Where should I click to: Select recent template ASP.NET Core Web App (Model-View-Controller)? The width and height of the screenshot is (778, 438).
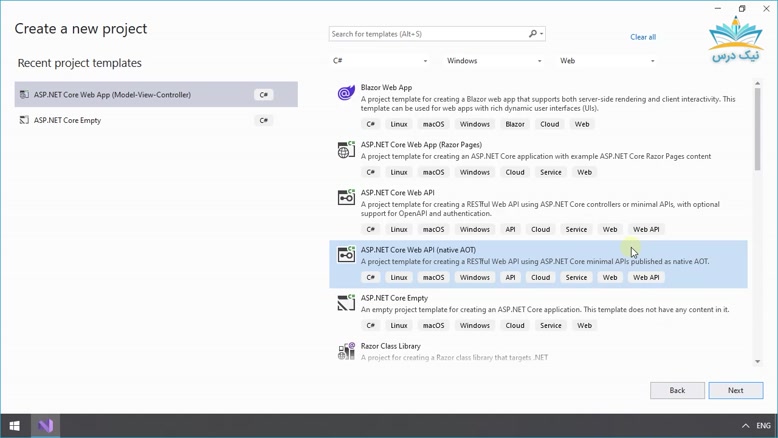pyautogui.click(x=156, y=94)
